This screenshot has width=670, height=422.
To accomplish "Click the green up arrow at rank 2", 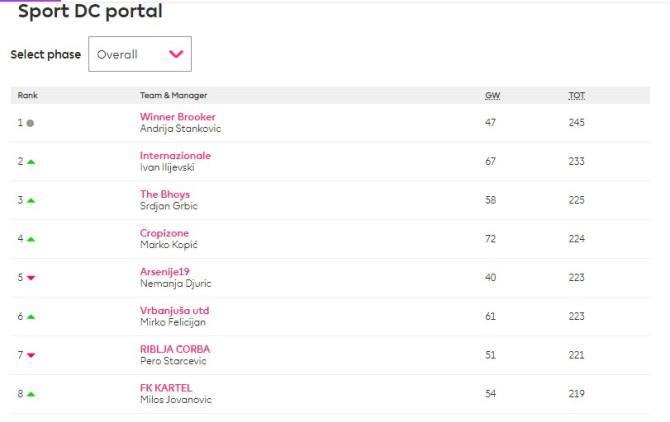I will [31, 161].
